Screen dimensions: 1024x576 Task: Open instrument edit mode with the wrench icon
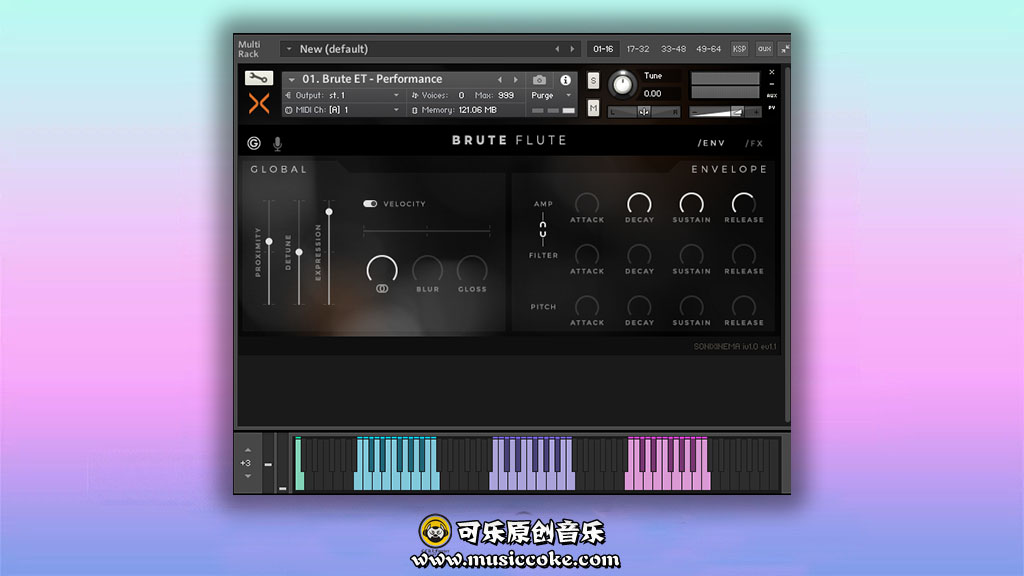tap(259, 78)
